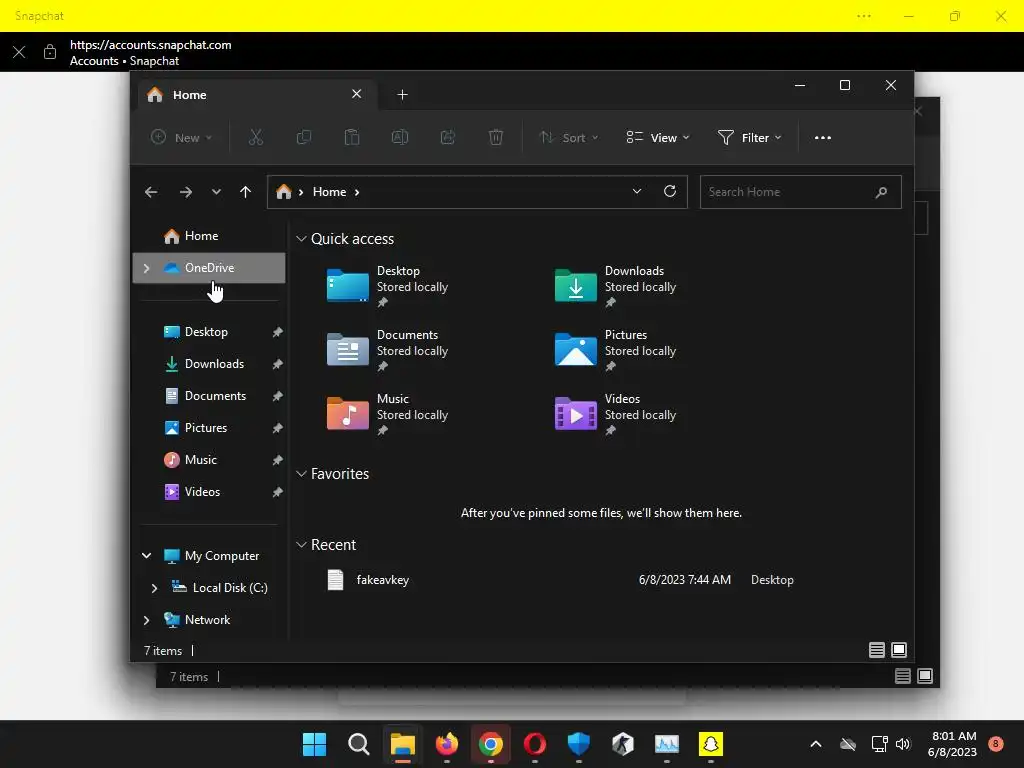
Task: Open Pictures folder in Quick access
Action: tap(616, 350)
